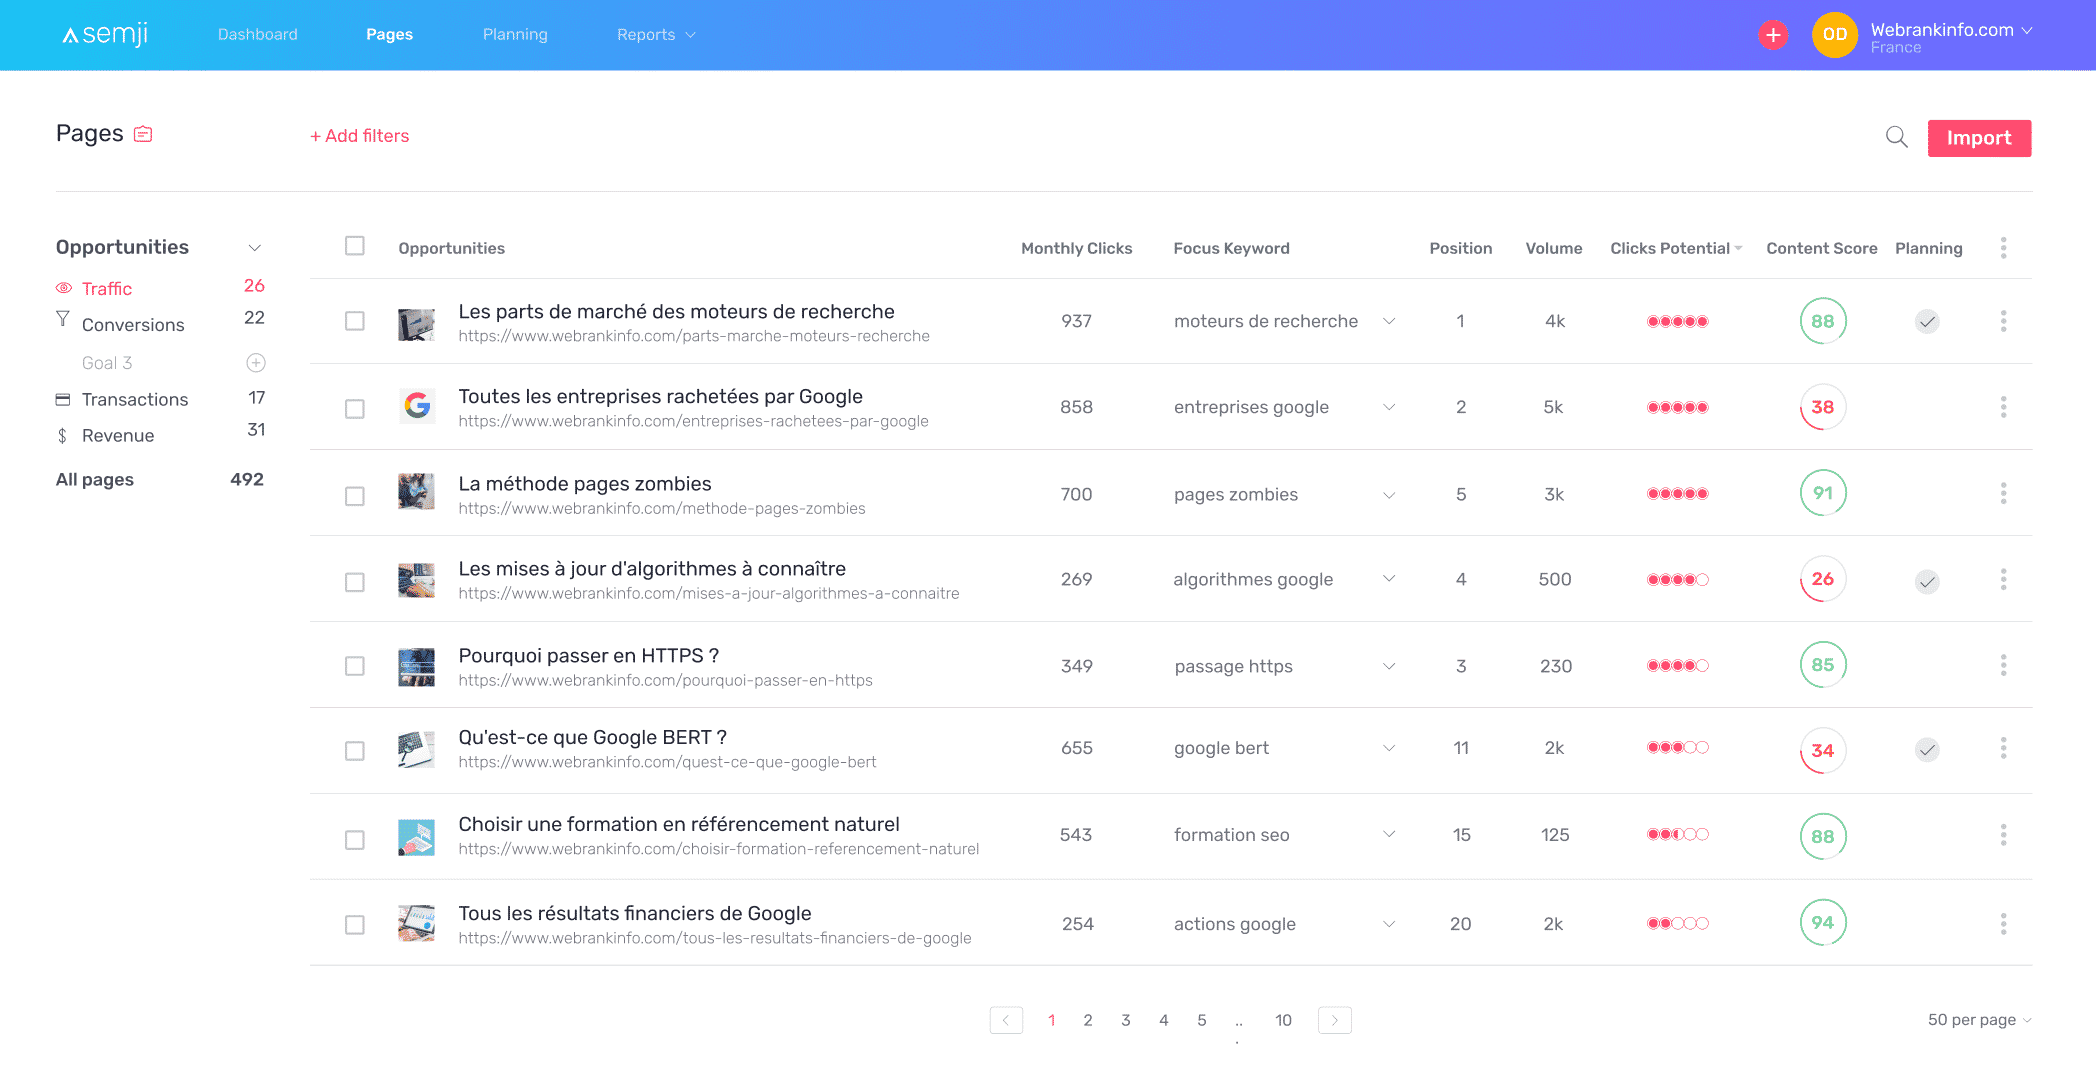Click clicks potential dots for formation seo row
The width and height of the screenshot is (2096, 1091).
click(x=1678, y=834)
